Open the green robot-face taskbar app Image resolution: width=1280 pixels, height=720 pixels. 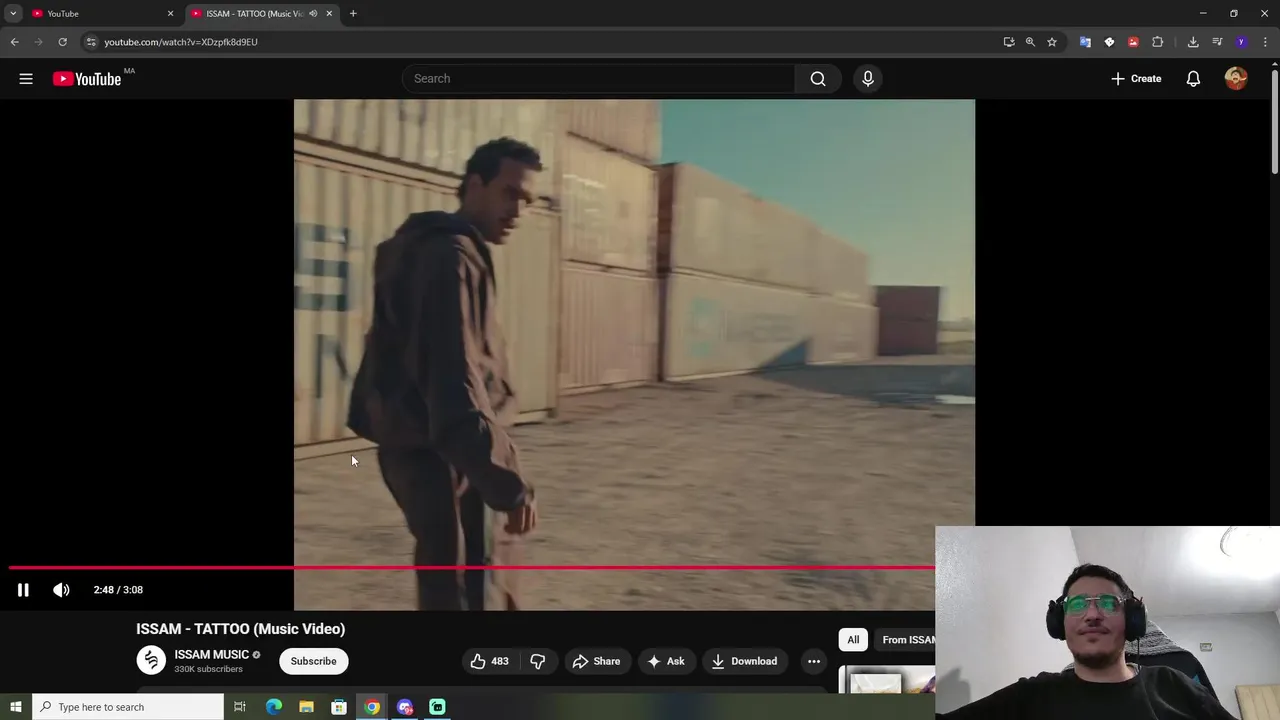[437, 707]
